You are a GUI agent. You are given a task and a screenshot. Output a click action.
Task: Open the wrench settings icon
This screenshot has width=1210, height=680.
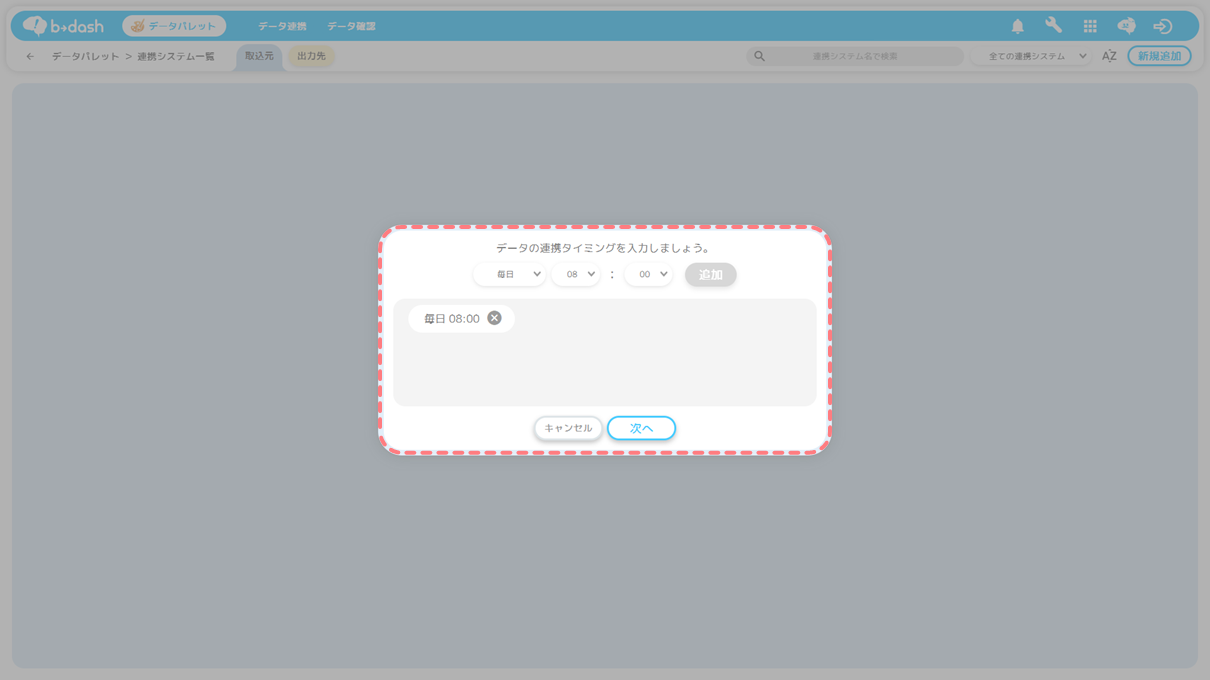[1053, 26]
